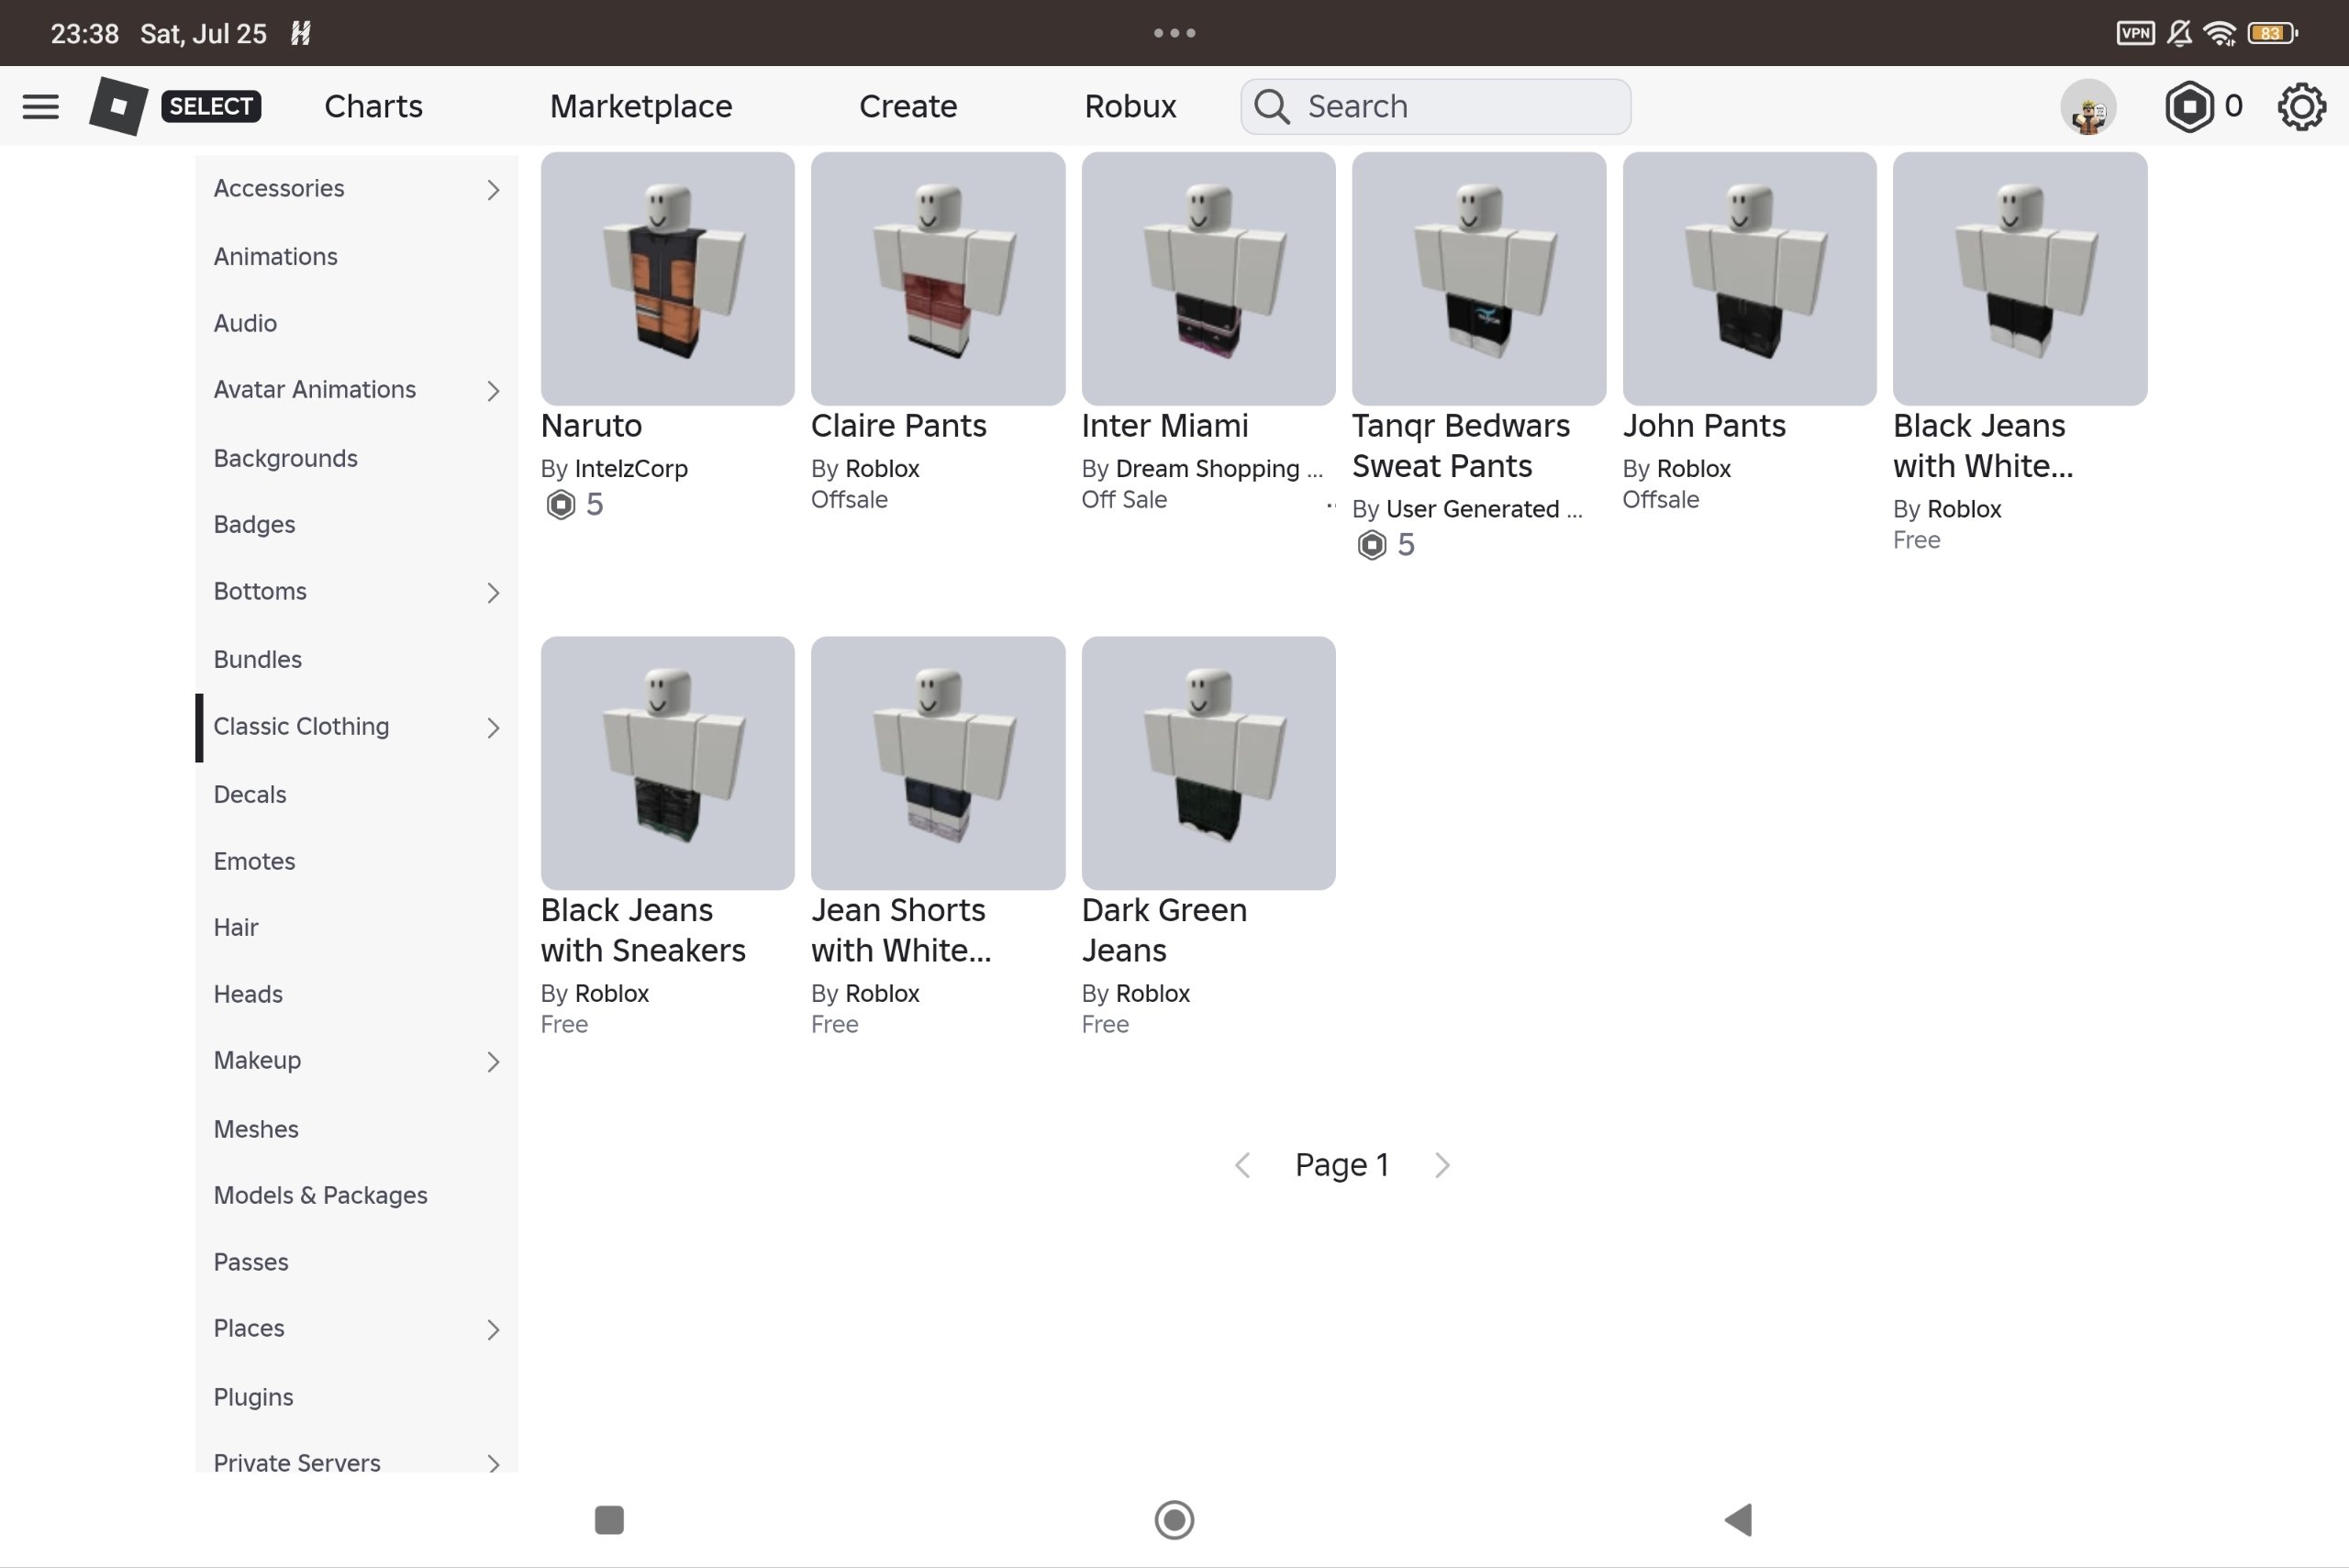The width and height of the screenshot is (2349, 1568).
Task: Open Roblox creator link under Dark Green Jeans
Action: click(1152, 993)
